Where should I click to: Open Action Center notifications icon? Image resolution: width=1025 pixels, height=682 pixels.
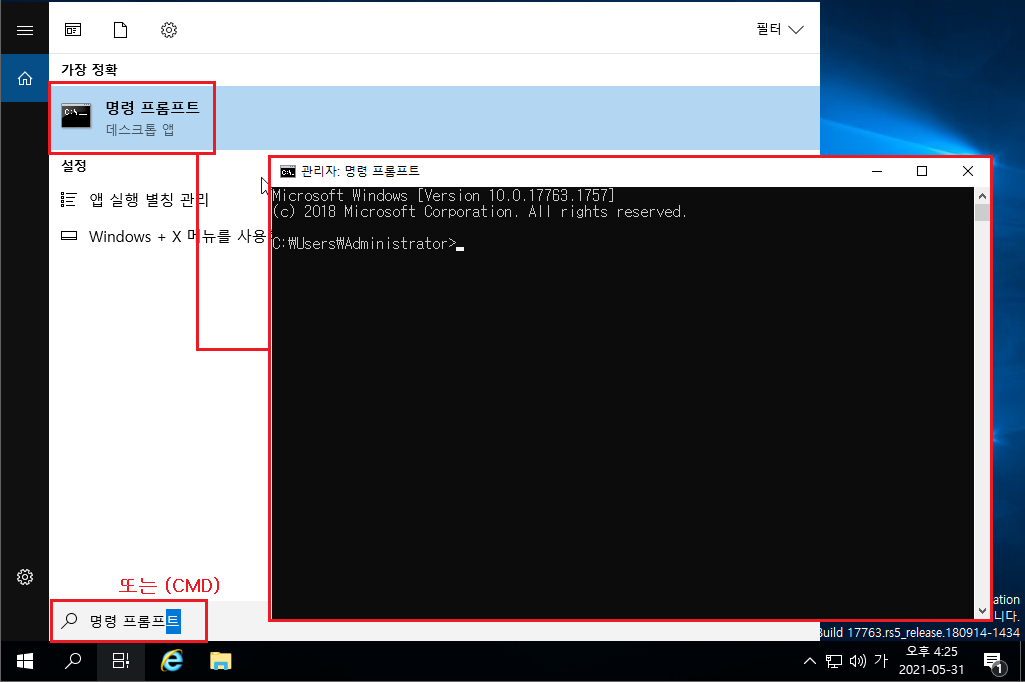pos(992,662)
